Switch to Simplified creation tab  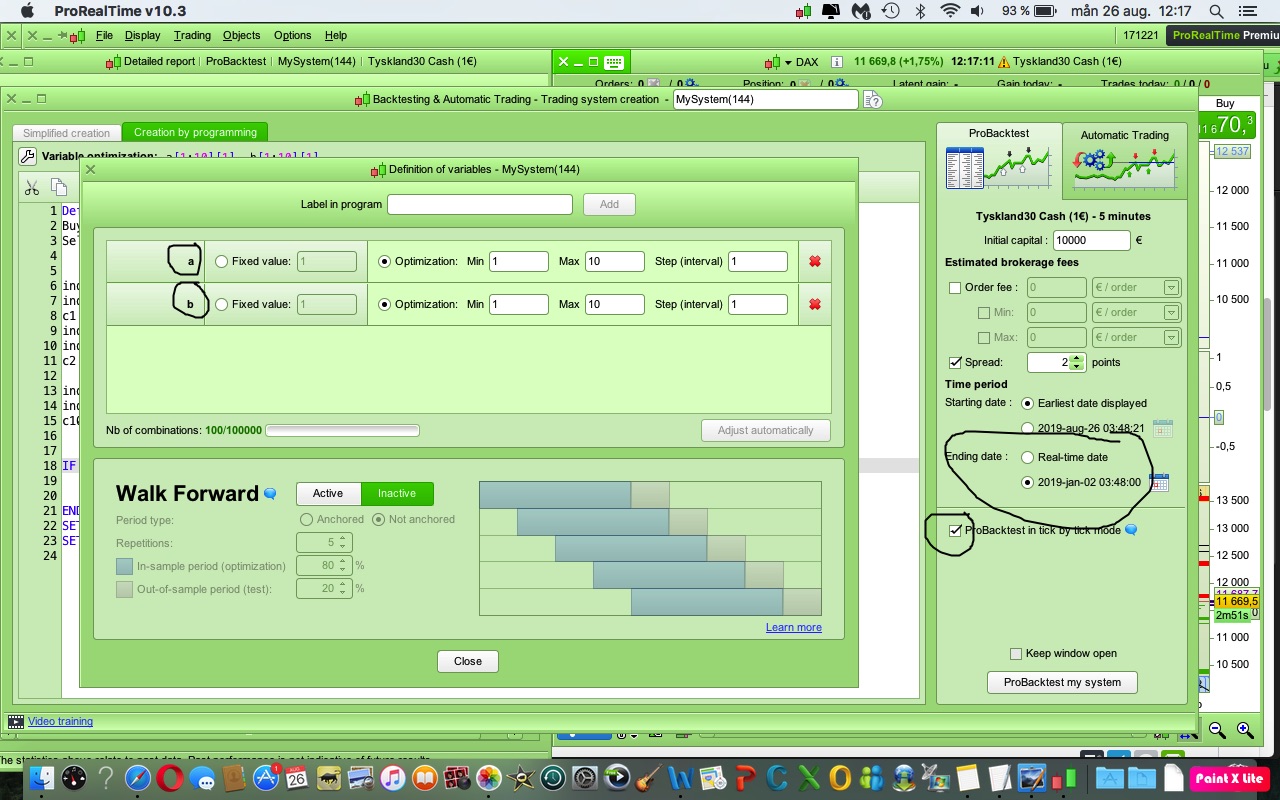[66, 133]
